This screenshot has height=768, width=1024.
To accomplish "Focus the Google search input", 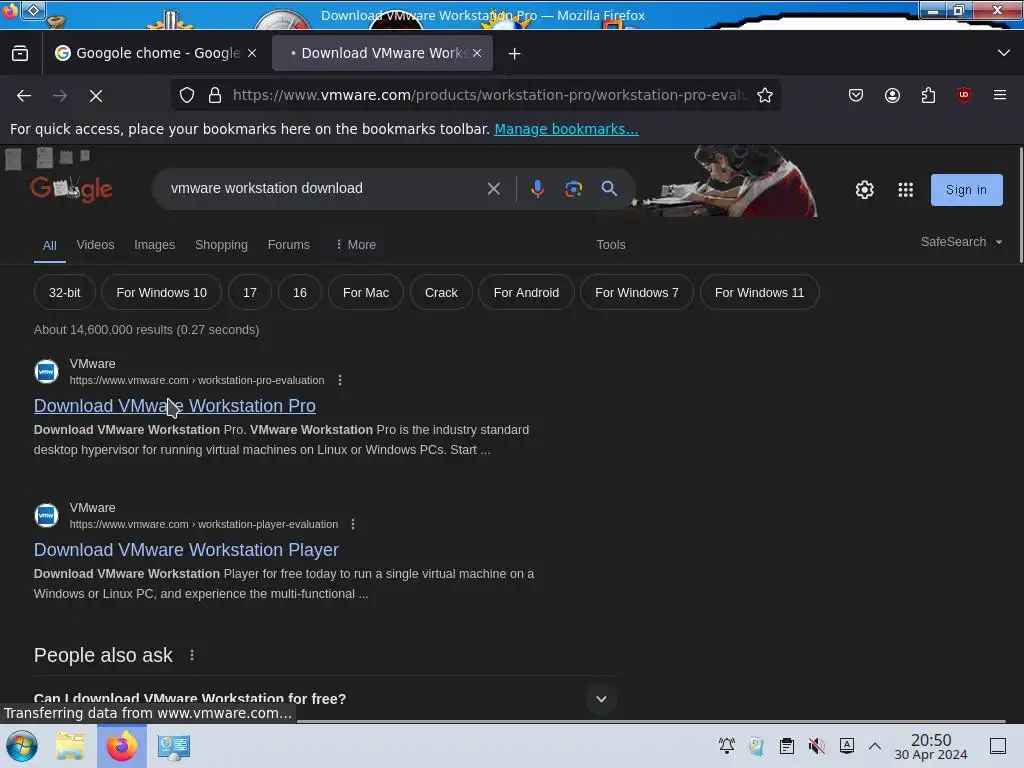I will tap(323, 189).
